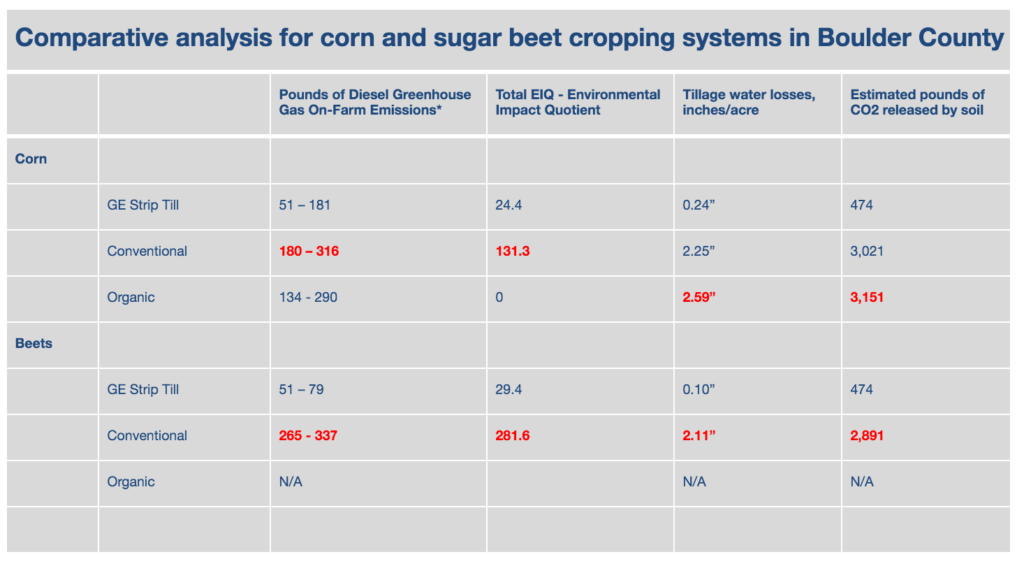Click the corn GE Strip Till 51 – 181 cell
Image resolution: width=1024 pixels, height=566 pixels.
pos(304,205)
